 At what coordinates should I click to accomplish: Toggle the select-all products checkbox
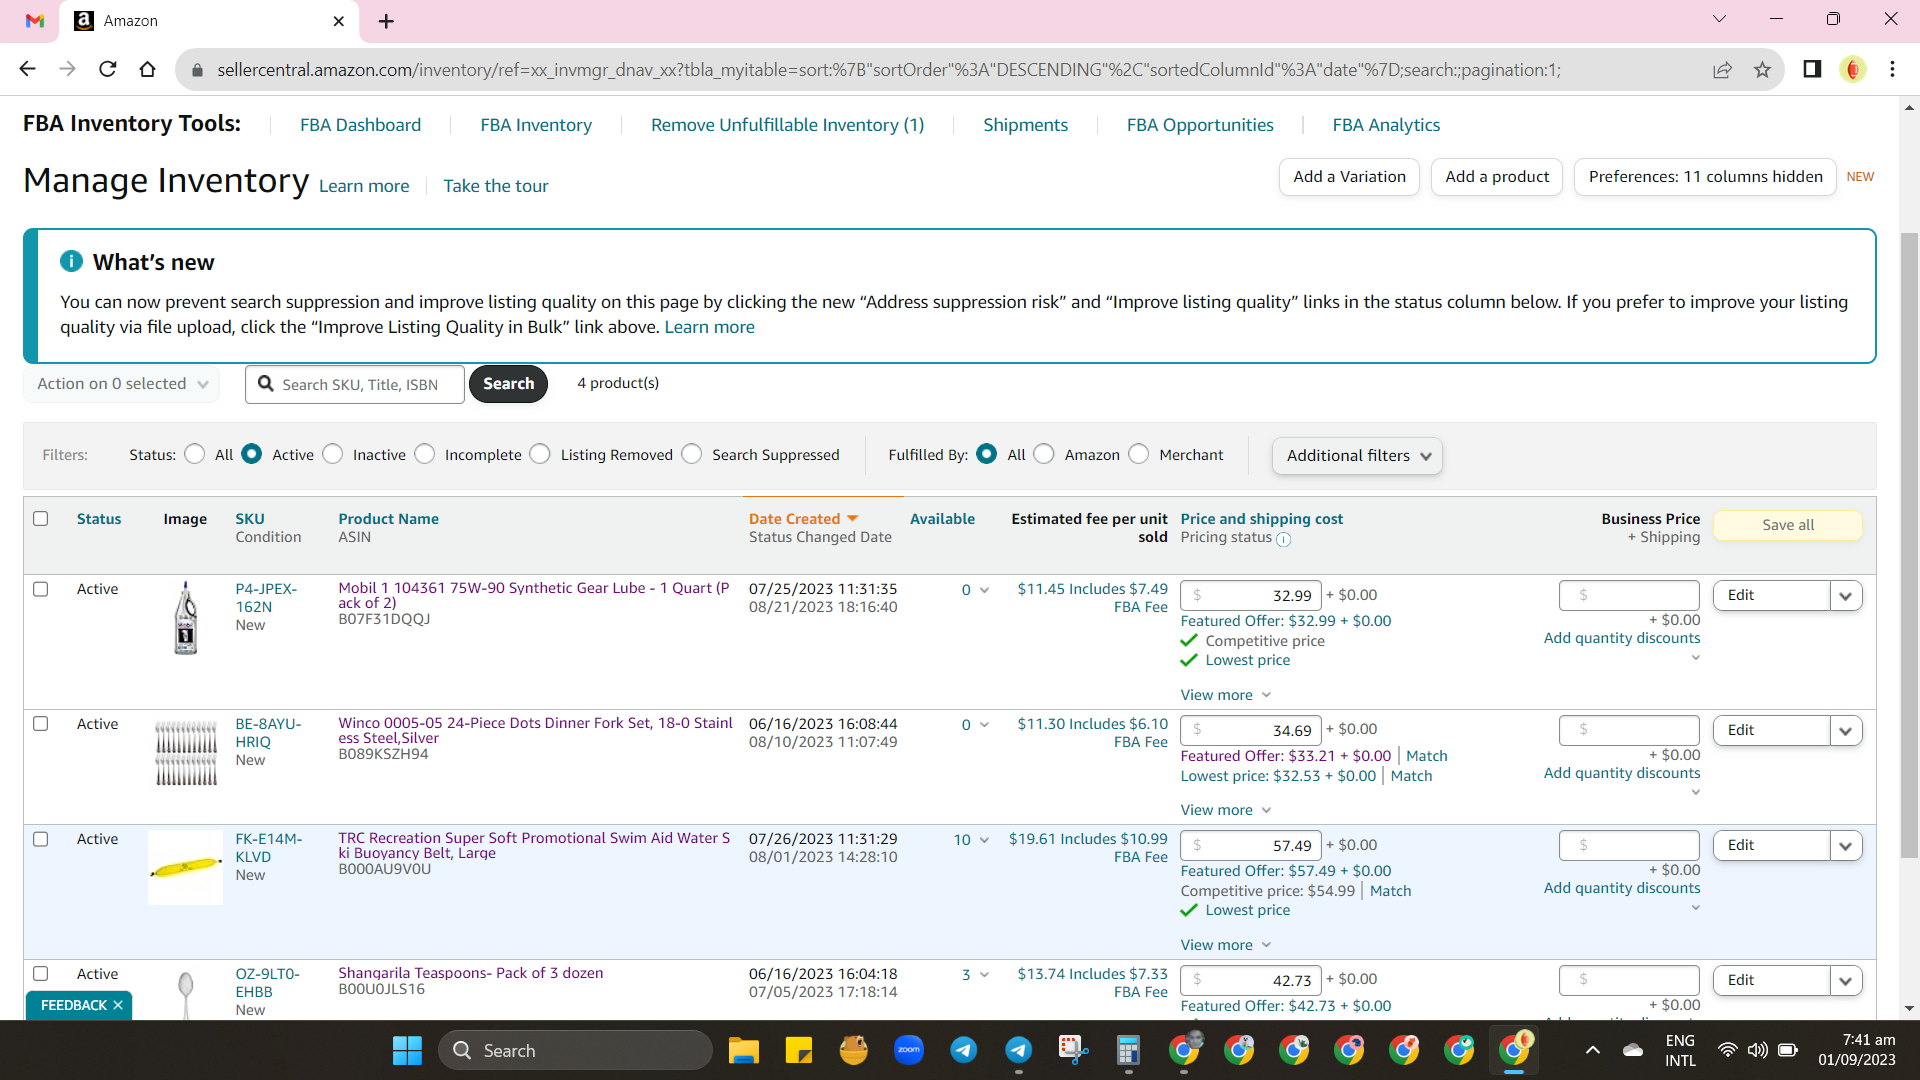pos(41,518)
